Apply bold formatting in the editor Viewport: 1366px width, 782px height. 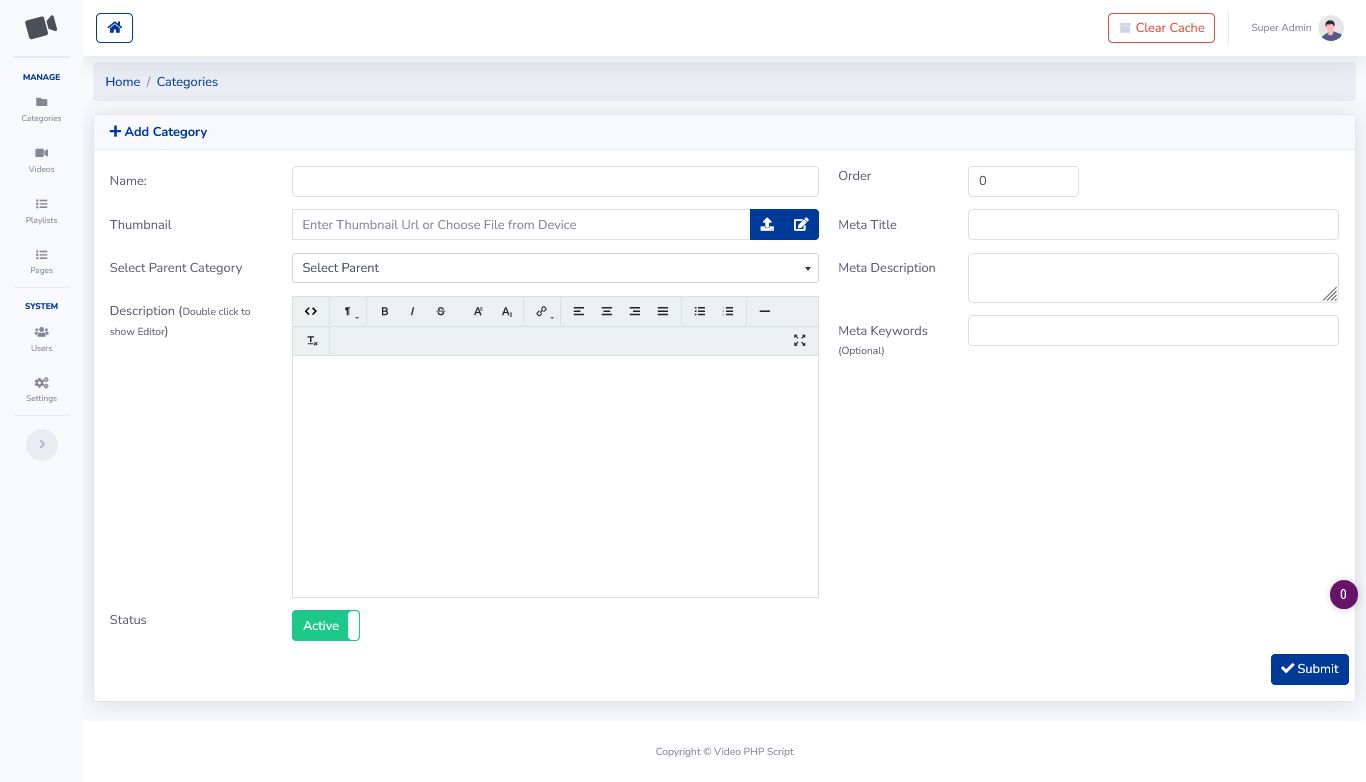385,312
